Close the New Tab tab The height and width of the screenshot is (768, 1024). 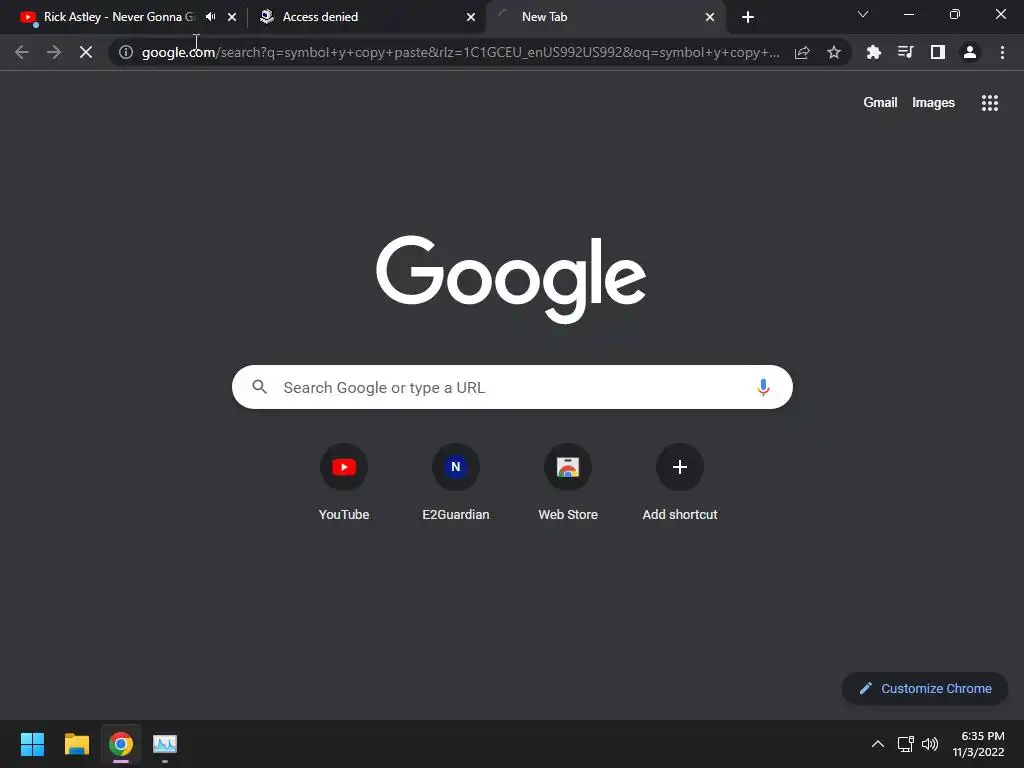pos(710,17)
